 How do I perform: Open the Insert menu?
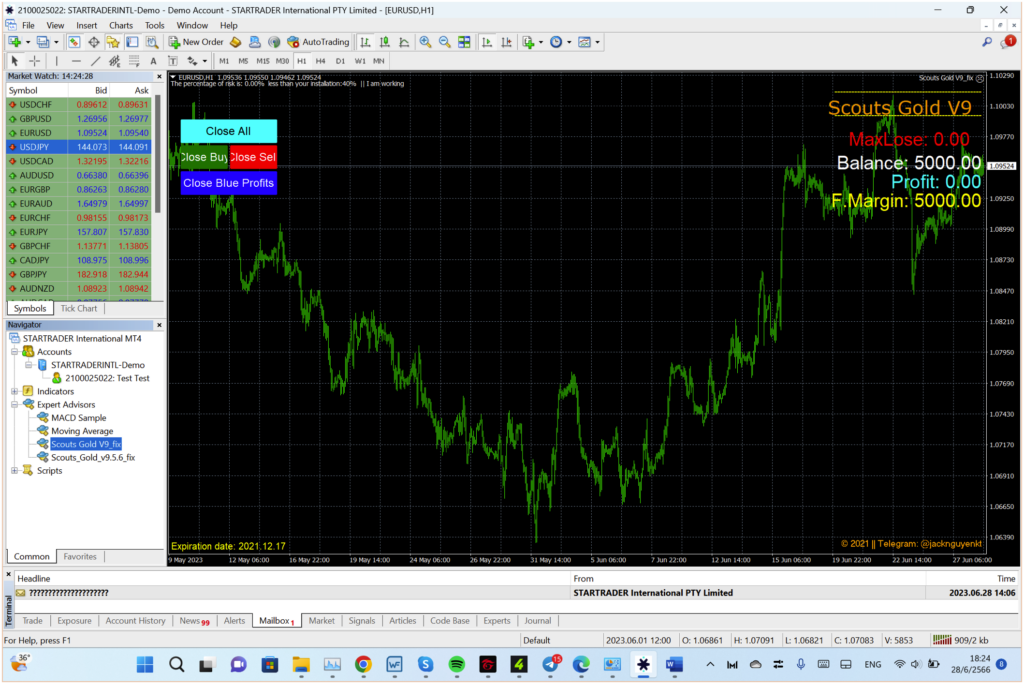click(86, 25)
